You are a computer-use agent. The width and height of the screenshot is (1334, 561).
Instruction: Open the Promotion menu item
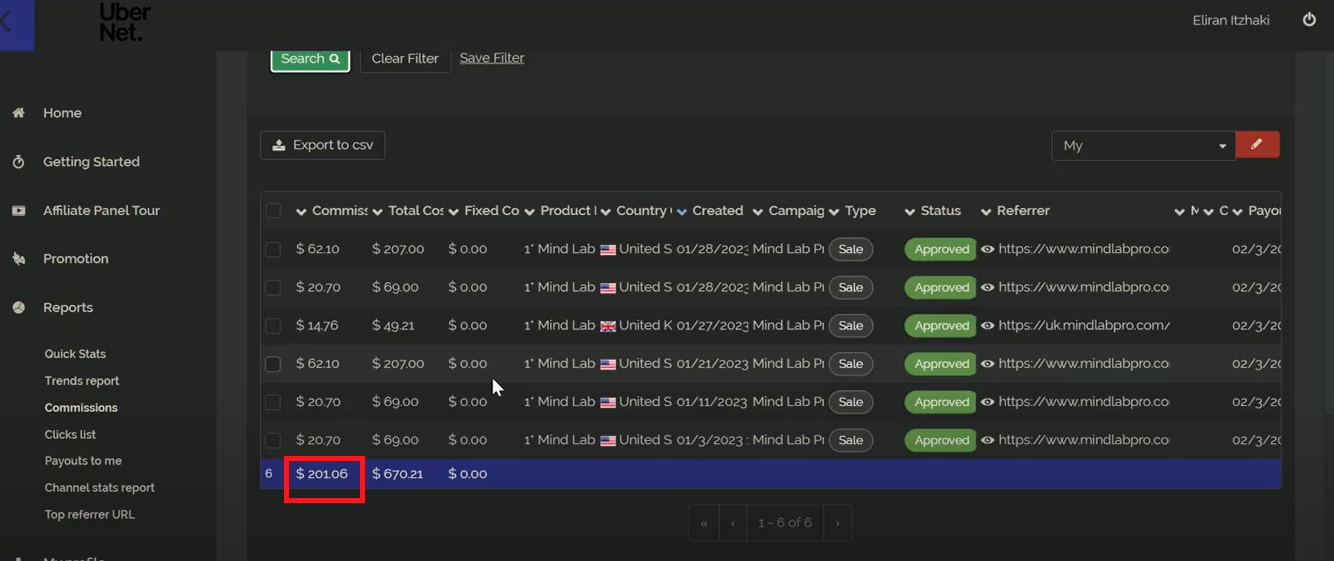click(x=76, y=259)
